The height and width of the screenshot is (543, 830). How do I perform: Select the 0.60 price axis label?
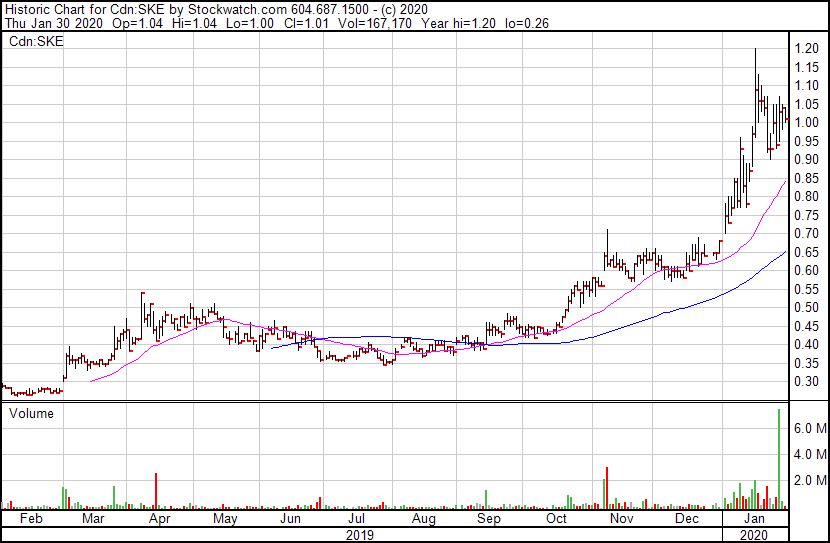click(807, 270)
